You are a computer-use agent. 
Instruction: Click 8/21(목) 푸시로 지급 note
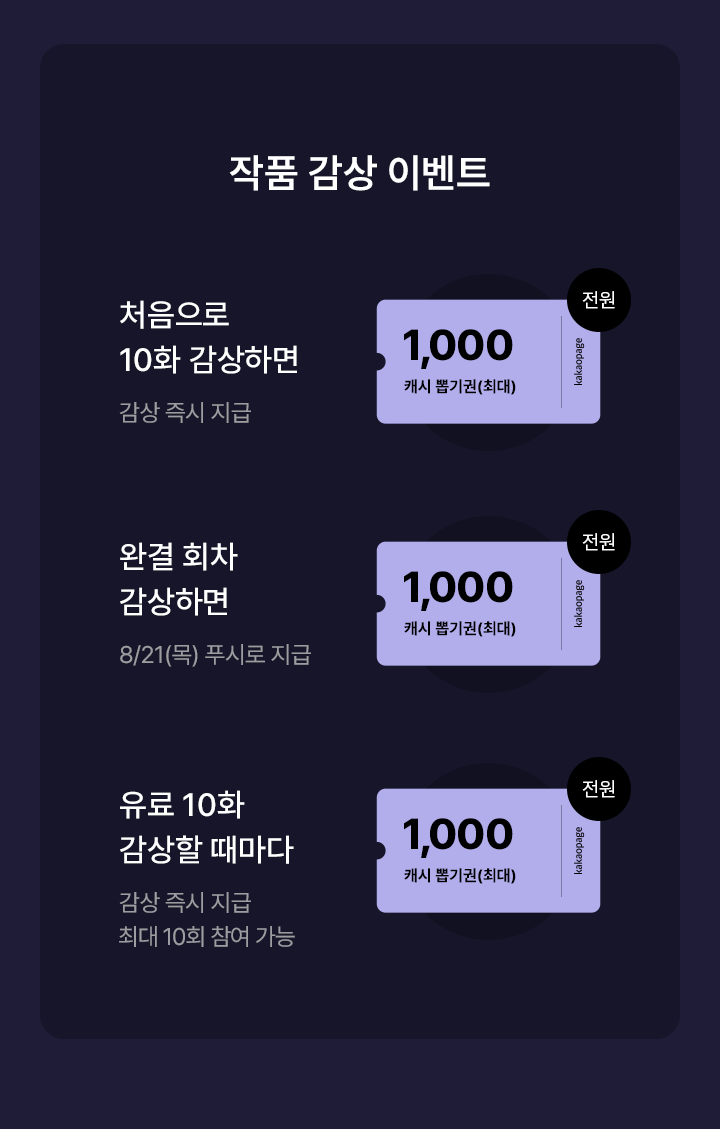215,655
